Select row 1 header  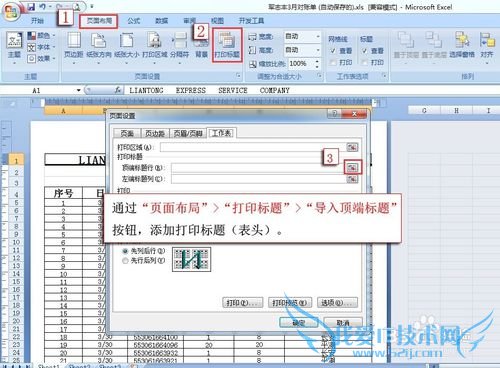click(x=16, y=161)
